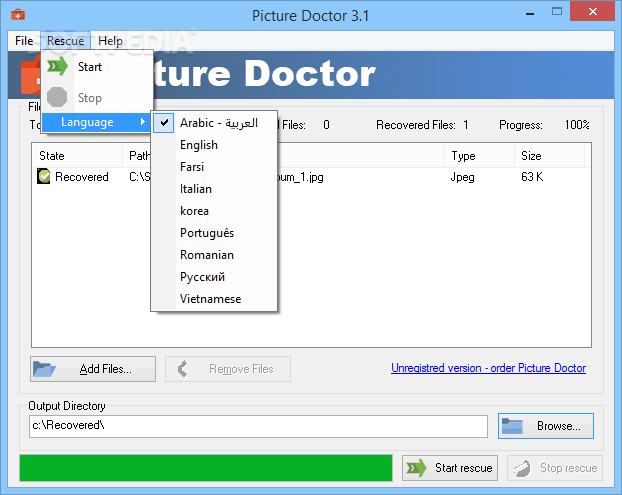Select the Language menu entry
This screenshot has width=622, height=495.
96,122
